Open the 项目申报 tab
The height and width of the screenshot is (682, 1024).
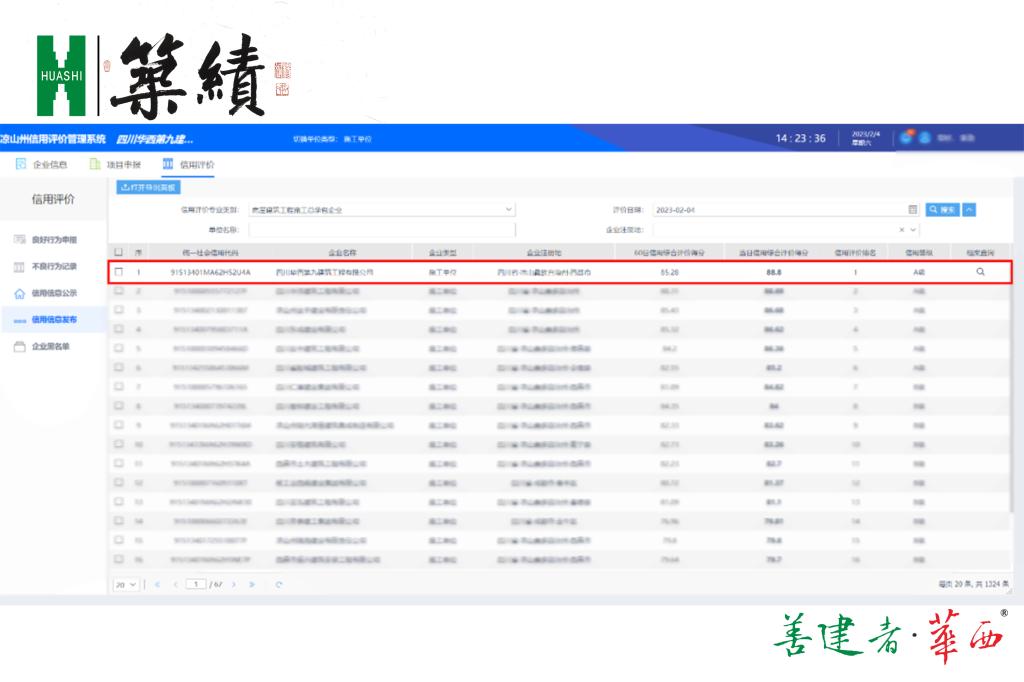116,164
